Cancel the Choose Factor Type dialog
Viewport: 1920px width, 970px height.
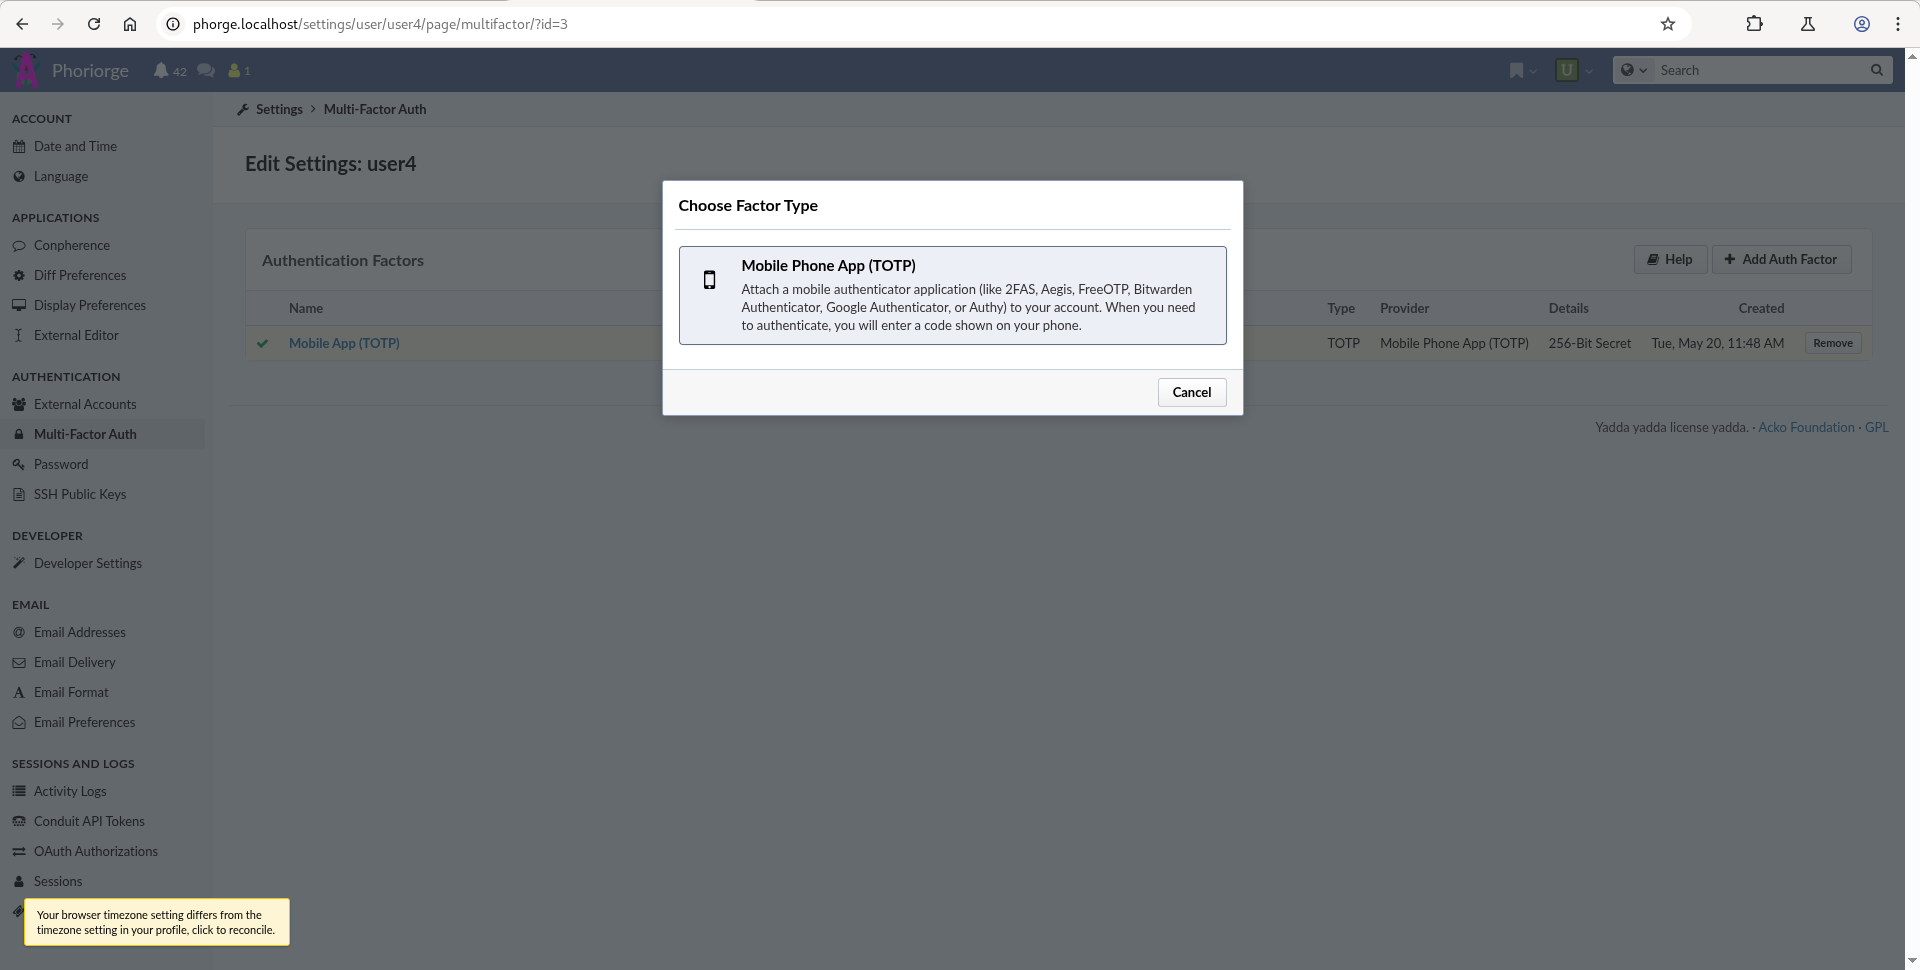(1191, 392)
